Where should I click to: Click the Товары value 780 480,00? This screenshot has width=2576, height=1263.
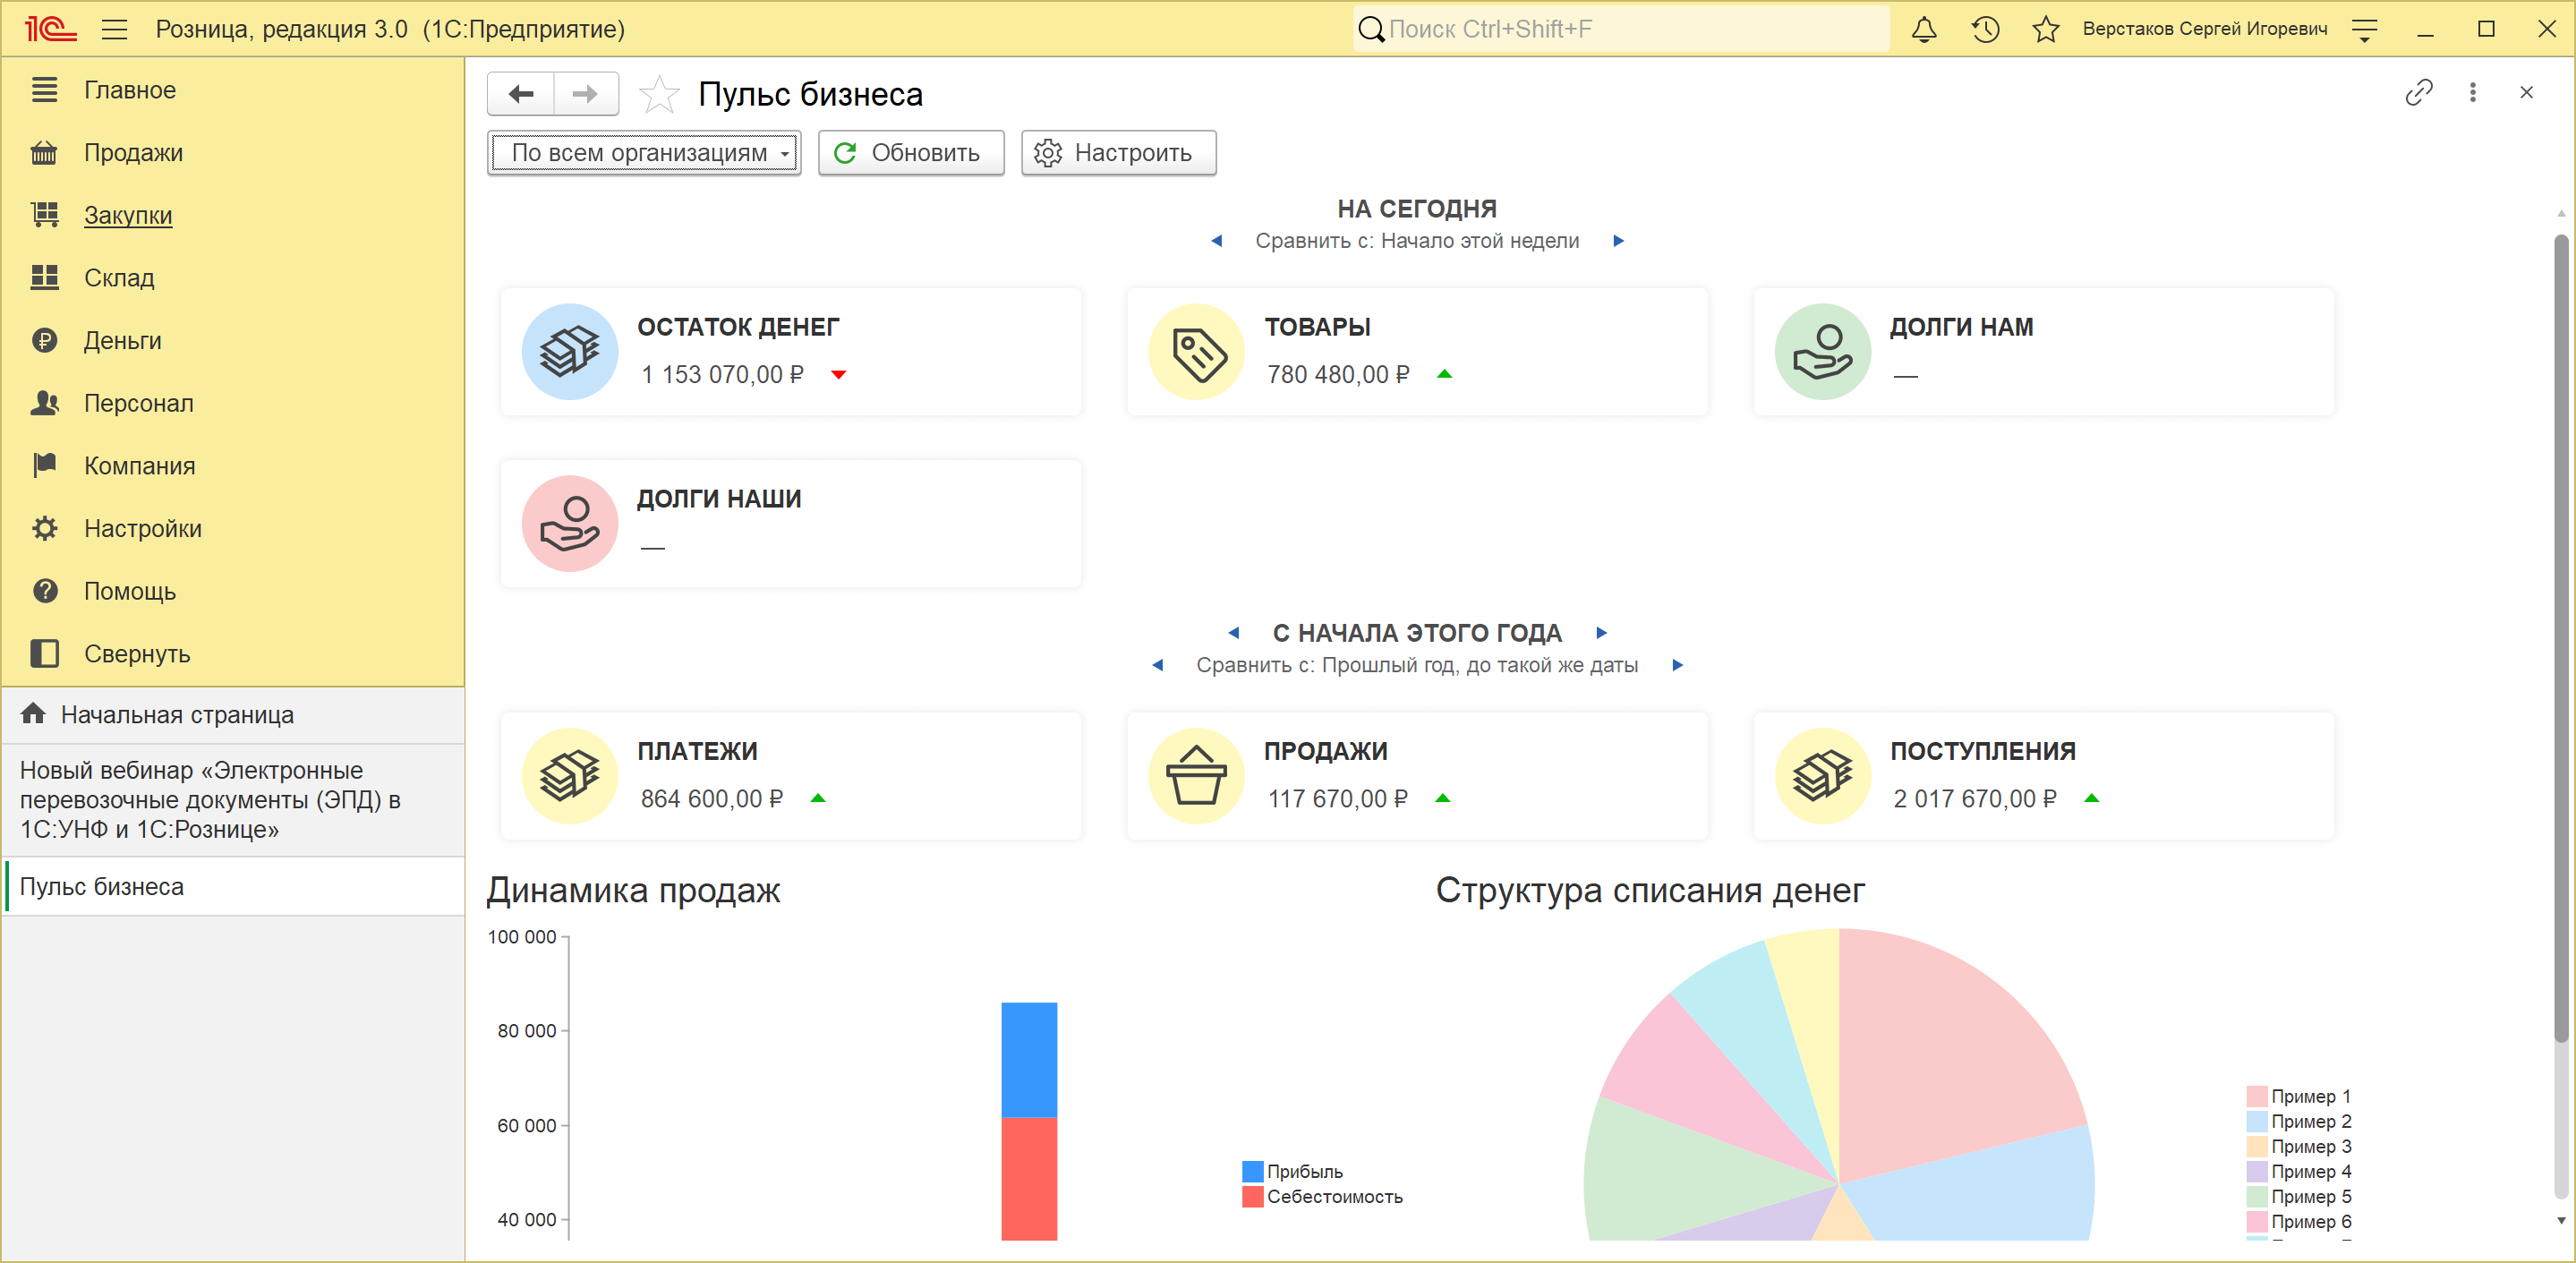click(x=1339, y=375)
